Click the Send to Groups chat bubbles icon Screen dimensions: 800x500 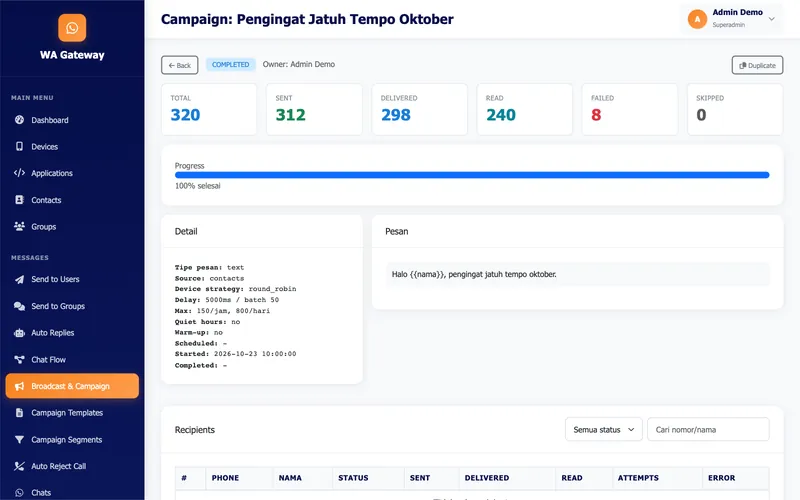19,306
